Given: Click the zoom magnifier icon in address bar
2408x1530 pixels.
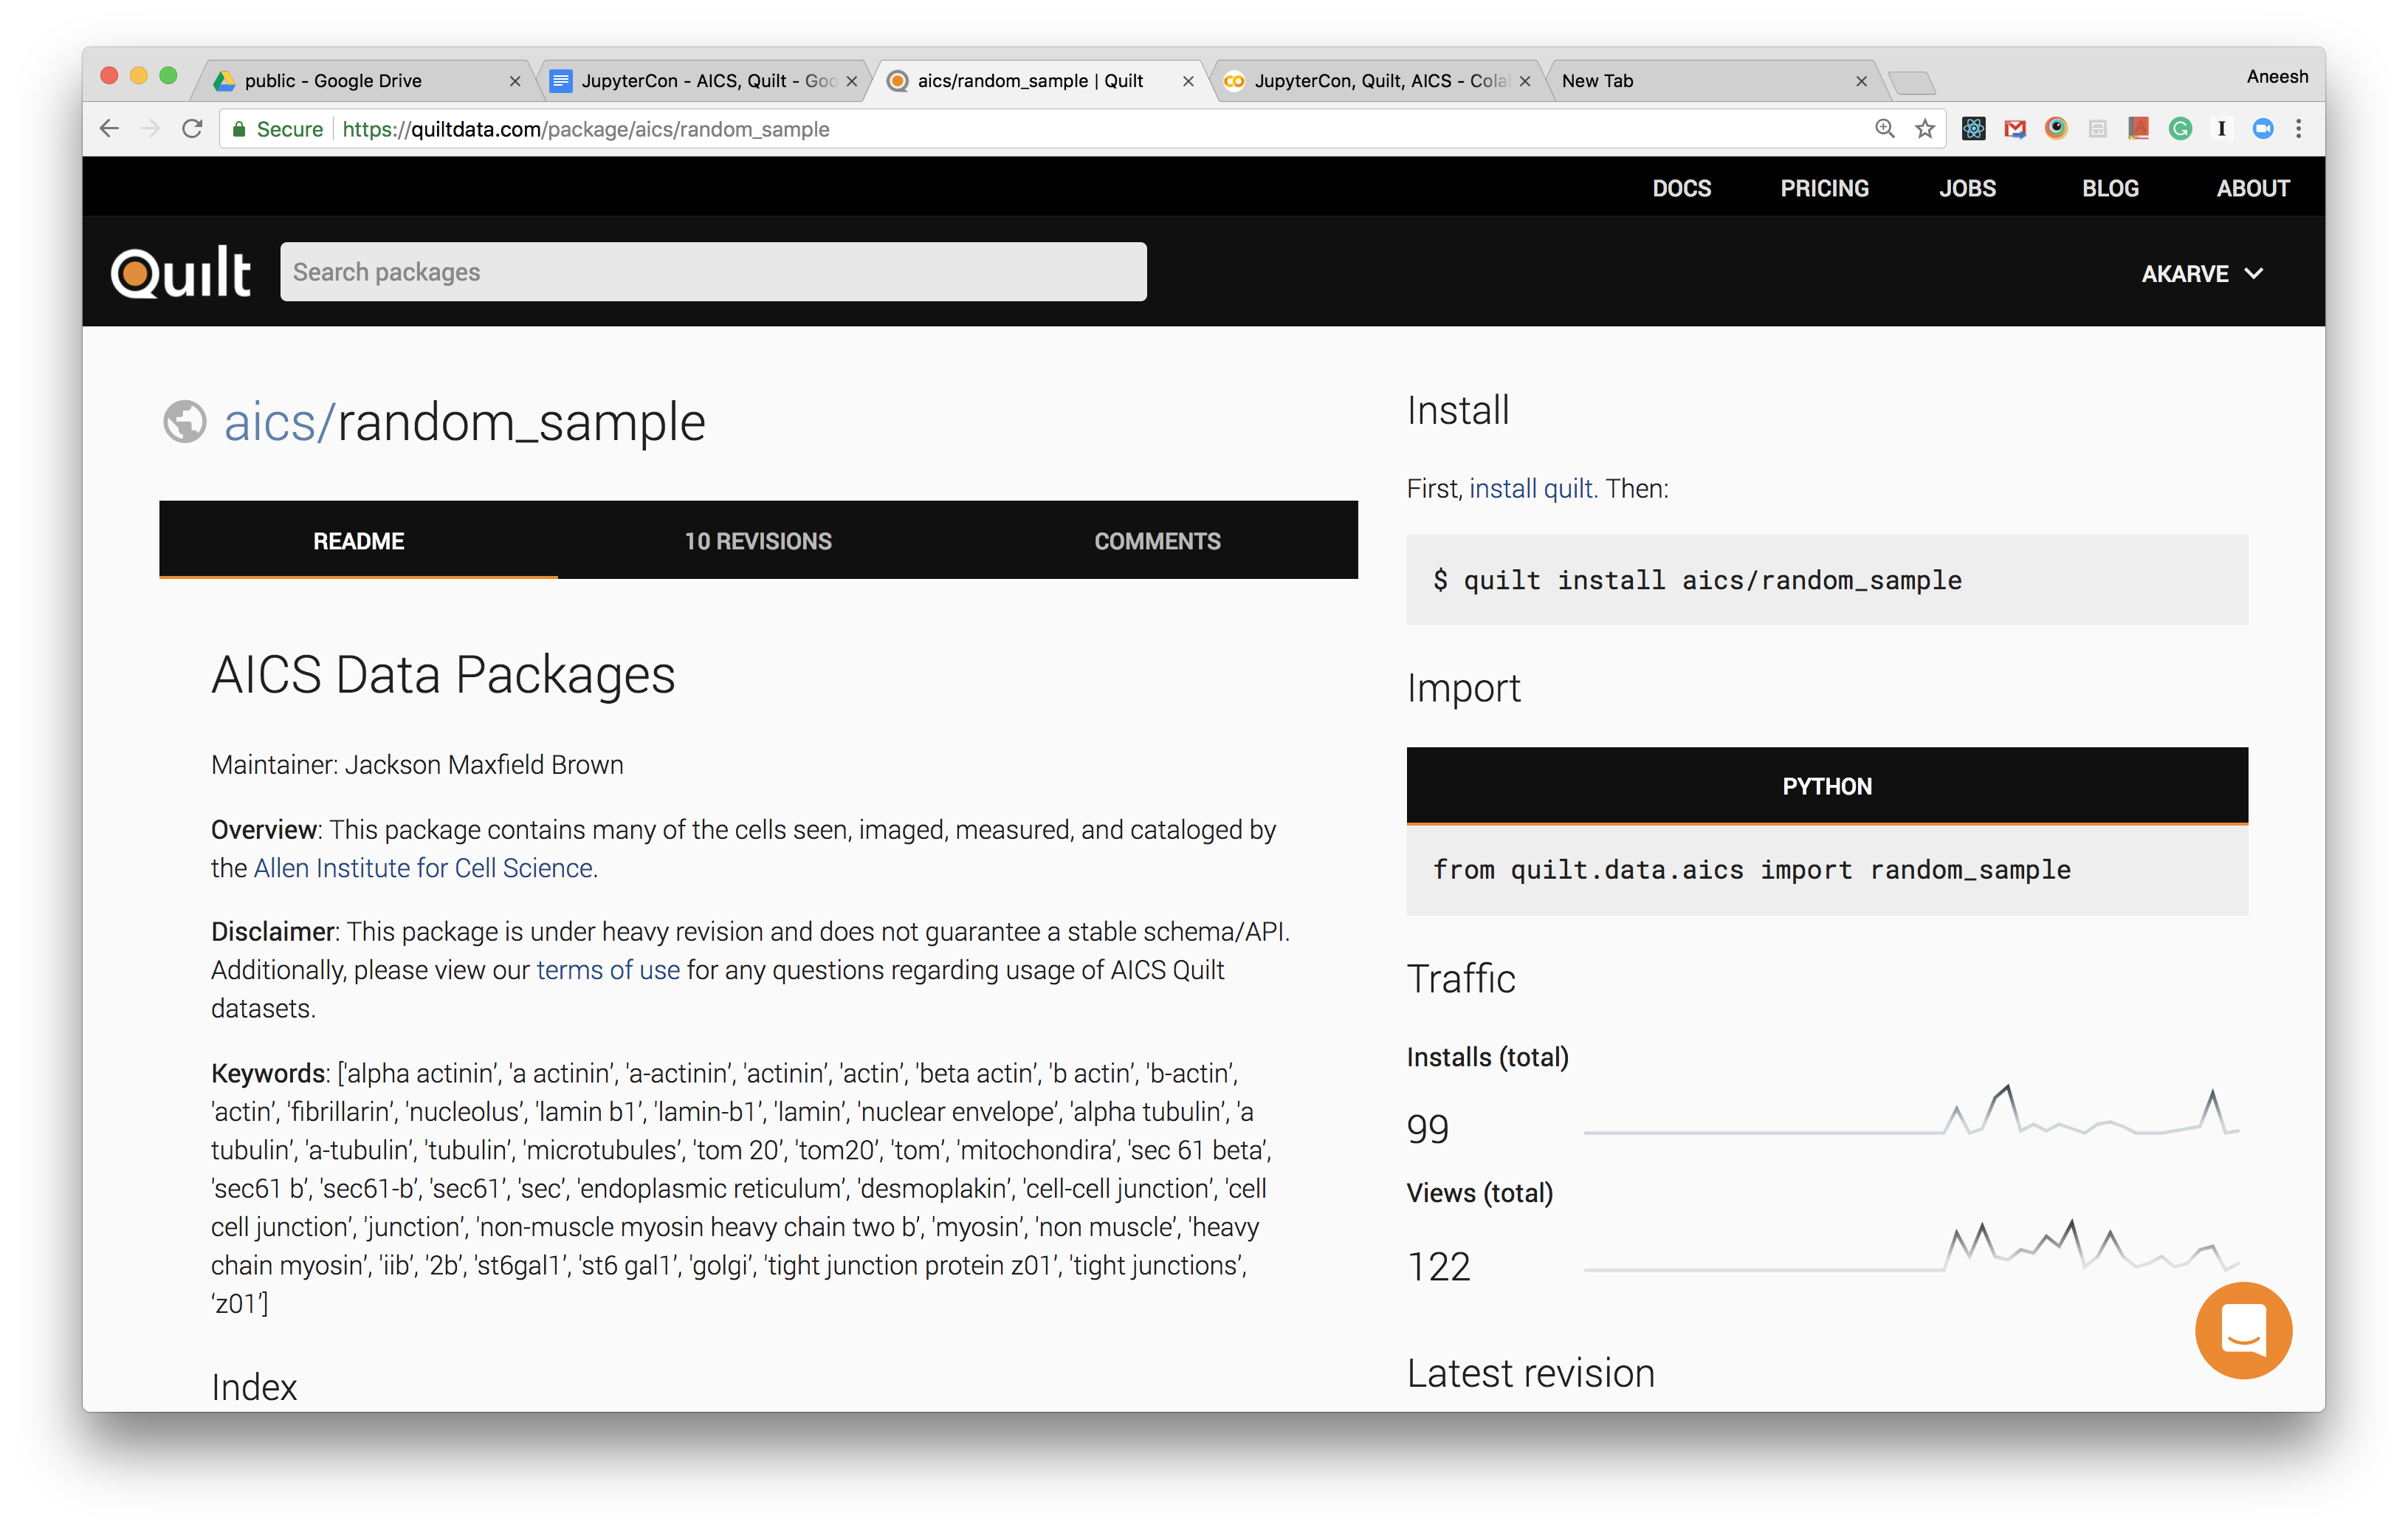Looking at the screenshot, I should 1884,129.
